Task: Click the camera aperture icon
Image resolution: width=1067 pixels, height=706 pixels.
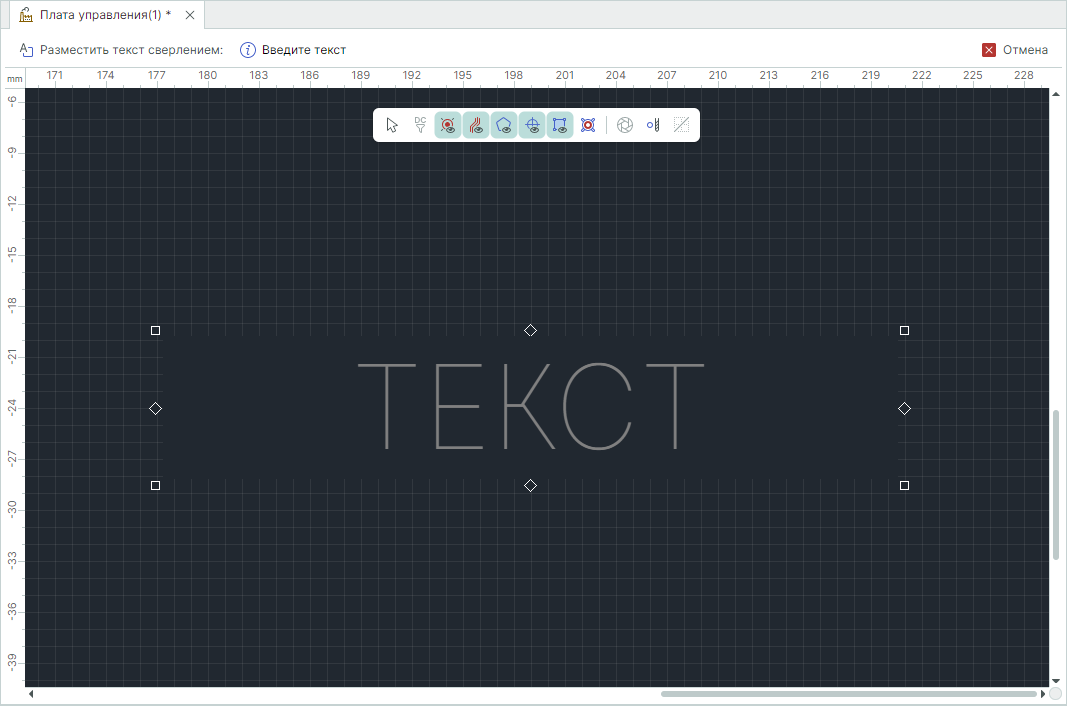Action: click(x=625, y=125)
